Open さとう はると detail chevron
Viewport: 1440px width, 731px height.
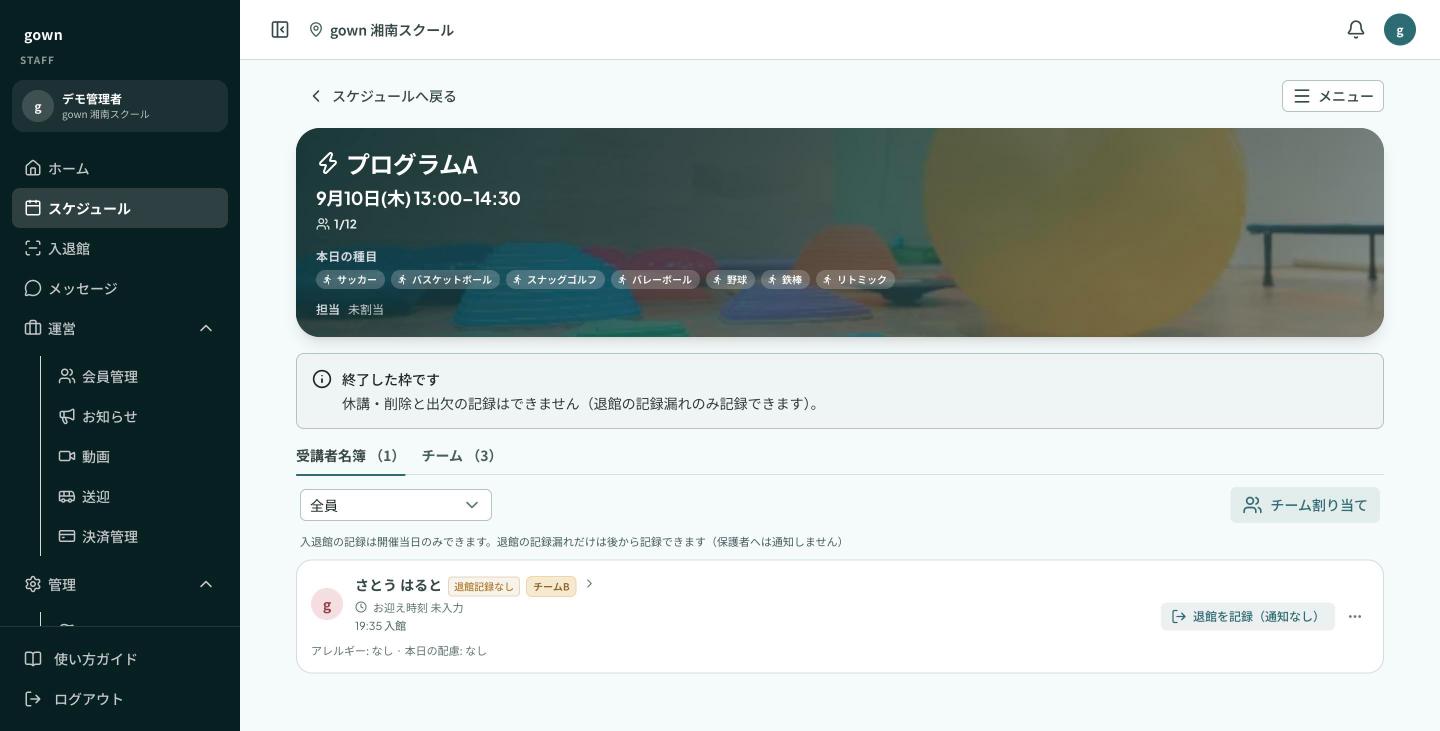click(589, 584)
